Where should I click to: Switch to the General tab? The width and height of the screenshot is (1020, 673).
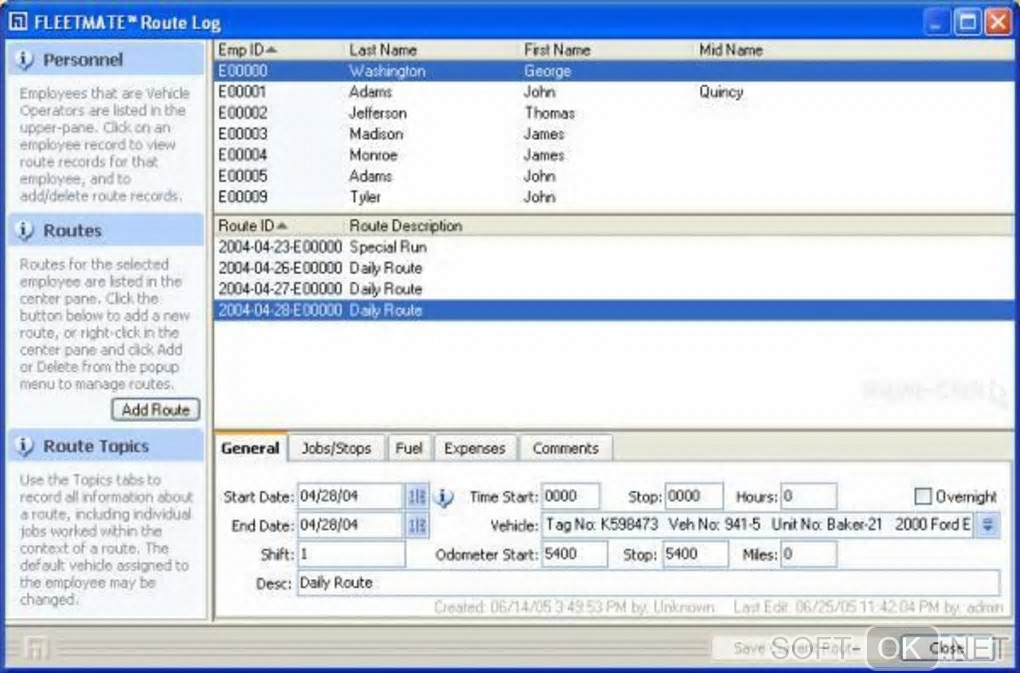250,448
